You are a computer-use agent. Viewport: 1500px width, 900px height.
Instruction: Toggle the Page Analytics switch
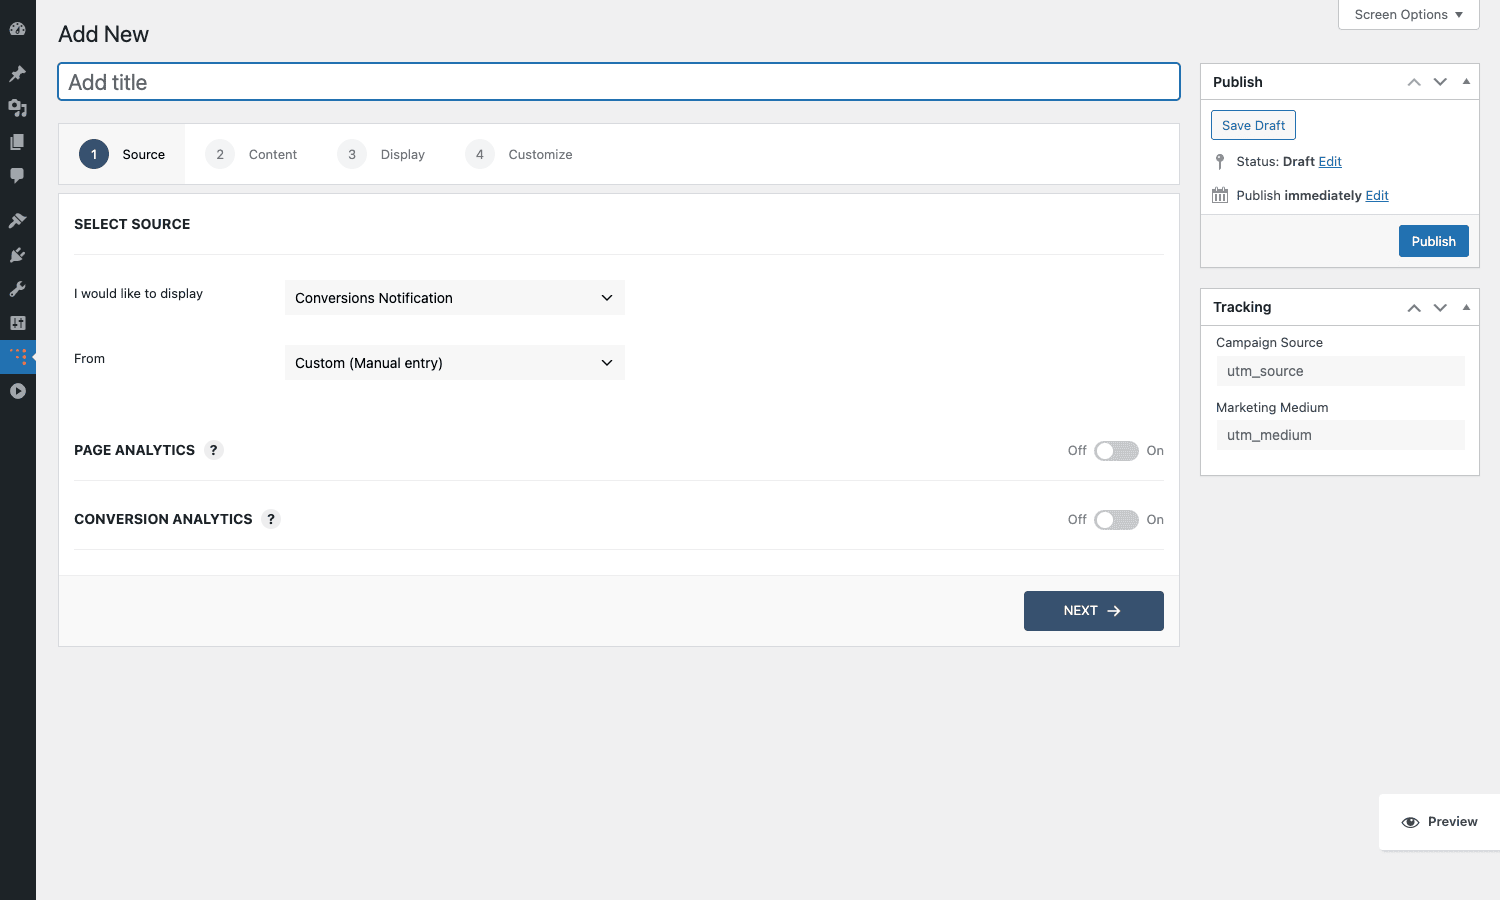point(1116,451)
